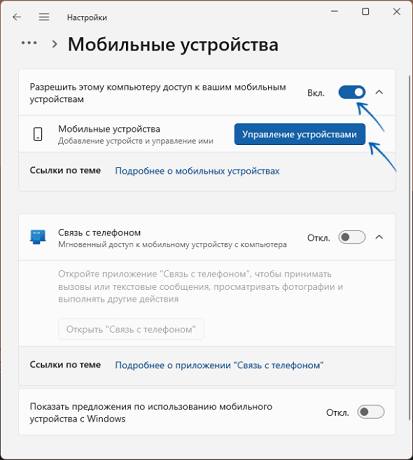Screen dimensions: 413x460
Task: Click the phone icon beside Мобильные устройства
Action: point(38,134)
